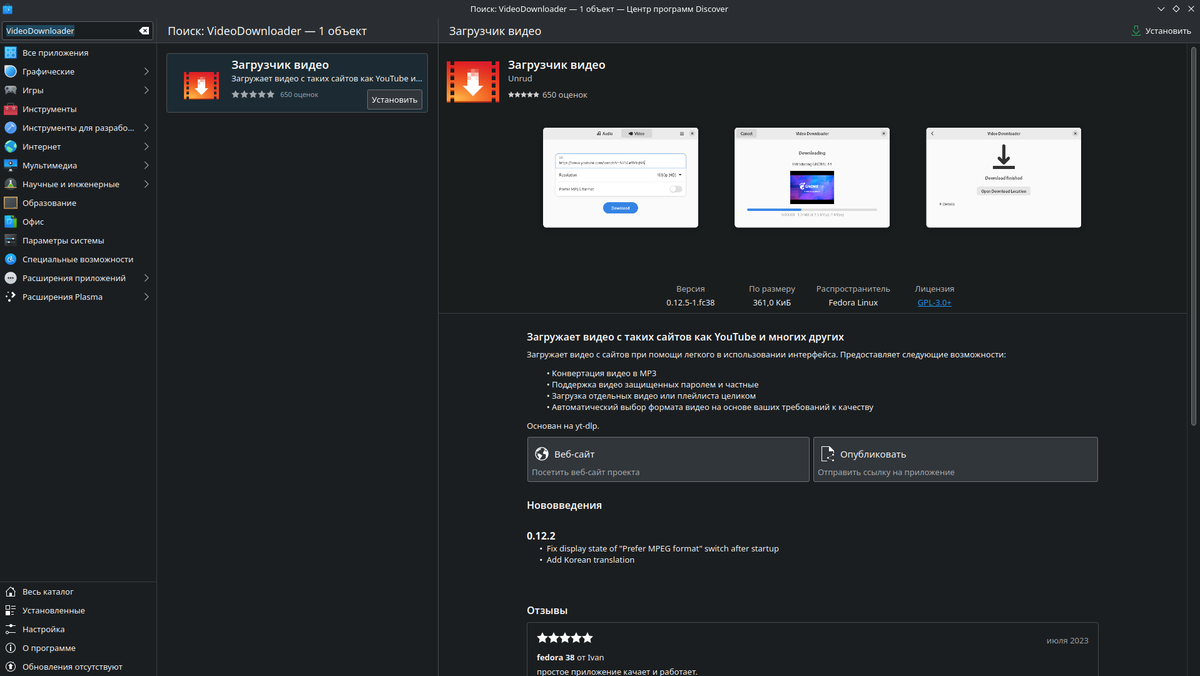
Task: Click the Расширения Plasma icon
Action: pyautogui.click(x=11, y=297)
